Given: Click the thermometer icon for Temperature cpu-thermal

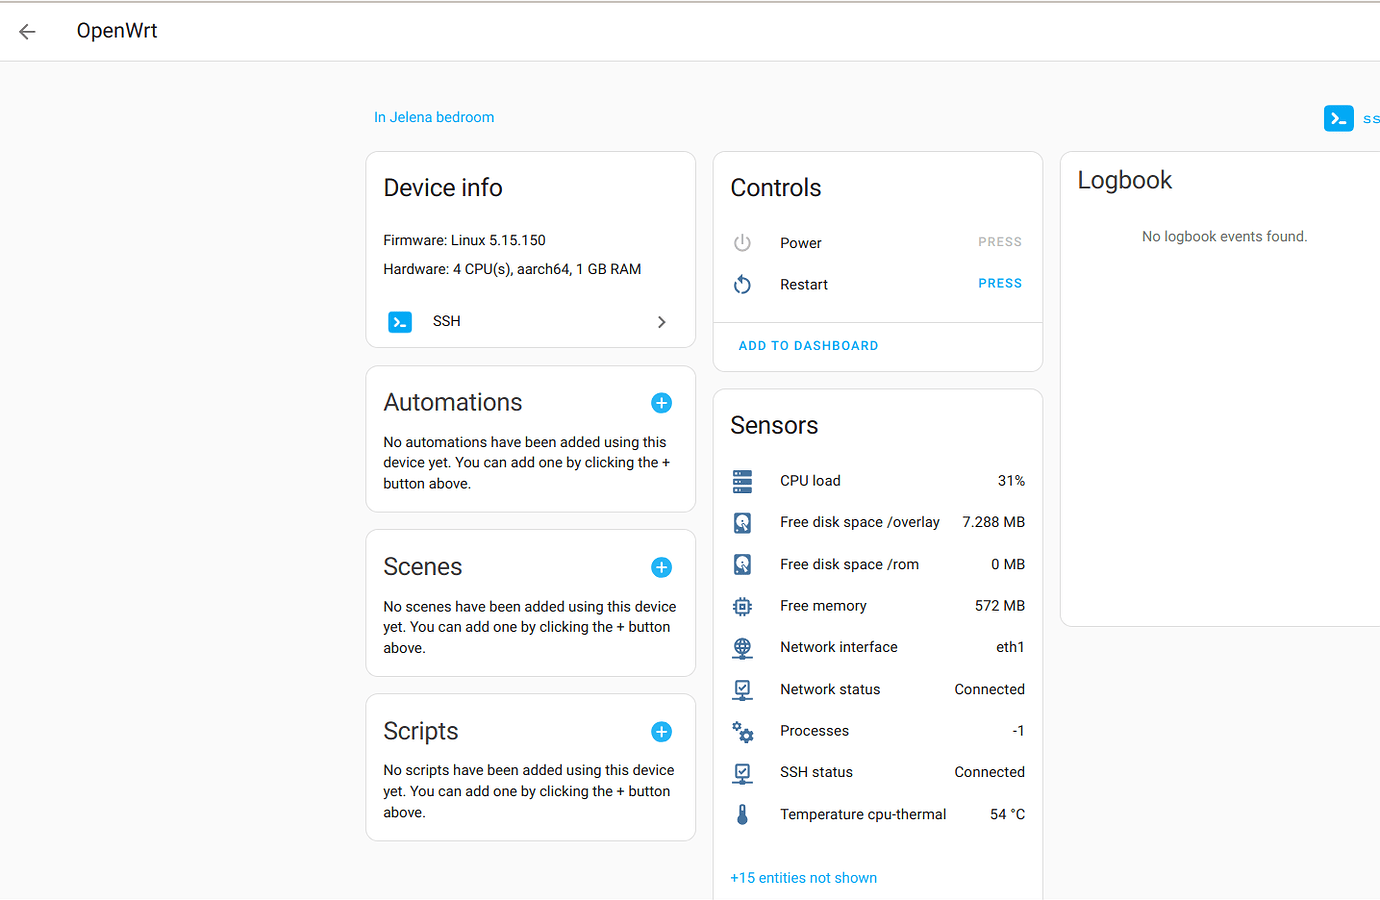Looking at the screenshot, I should click(x=742, y=814).
